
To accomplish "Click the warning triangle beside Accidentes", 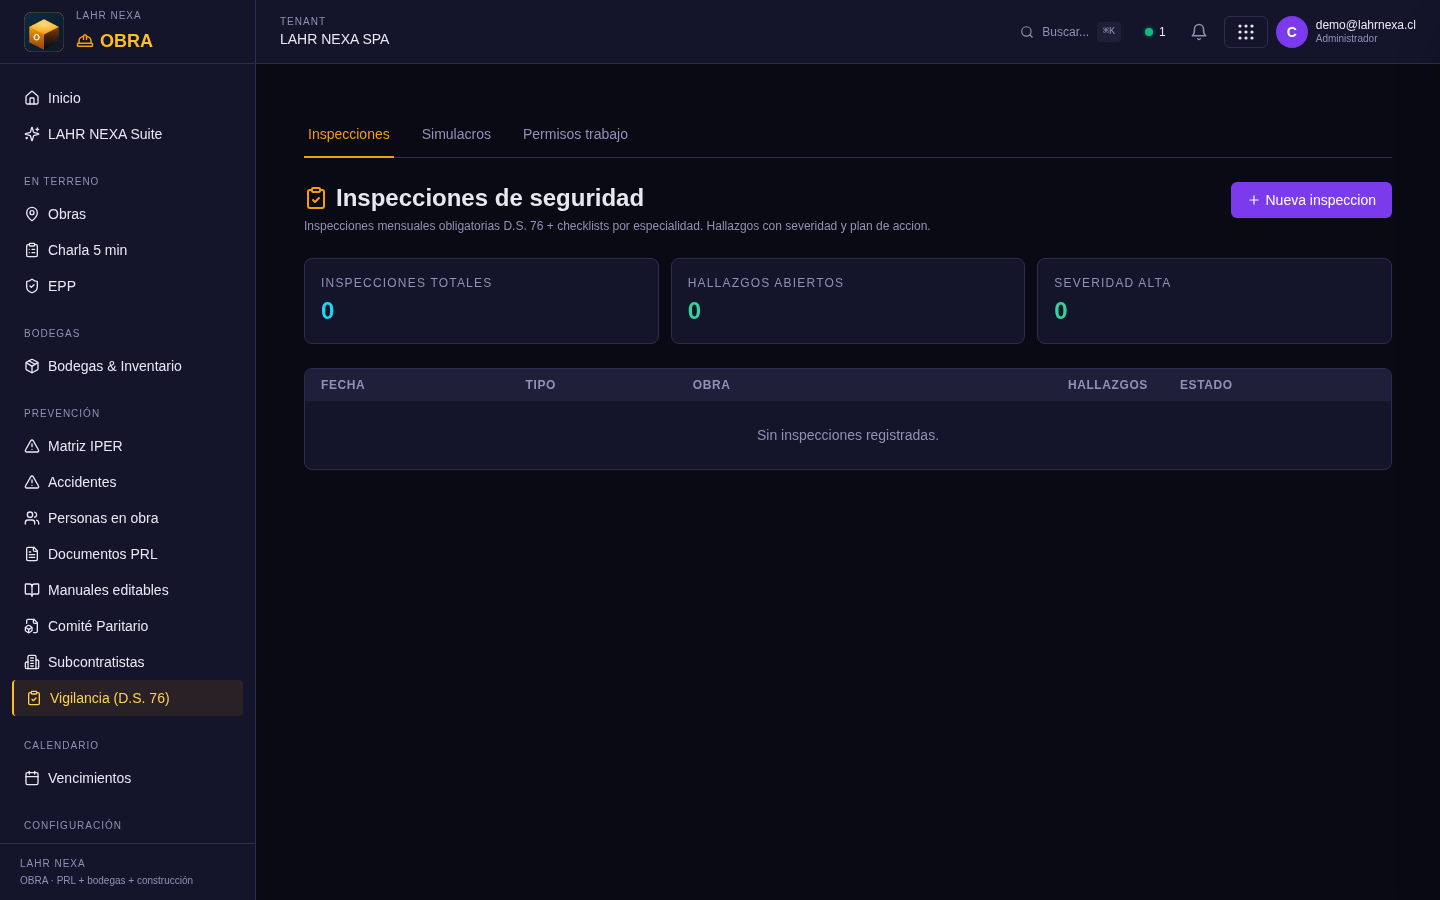I will [x=32, y=482].
